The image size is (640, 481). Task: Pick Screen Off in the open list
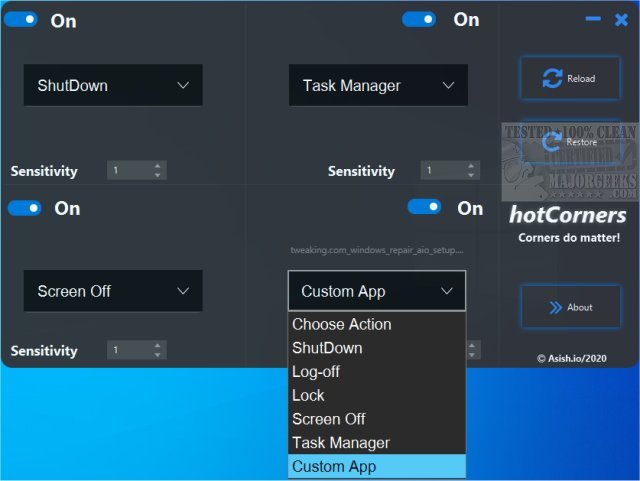tap(377, 419)
